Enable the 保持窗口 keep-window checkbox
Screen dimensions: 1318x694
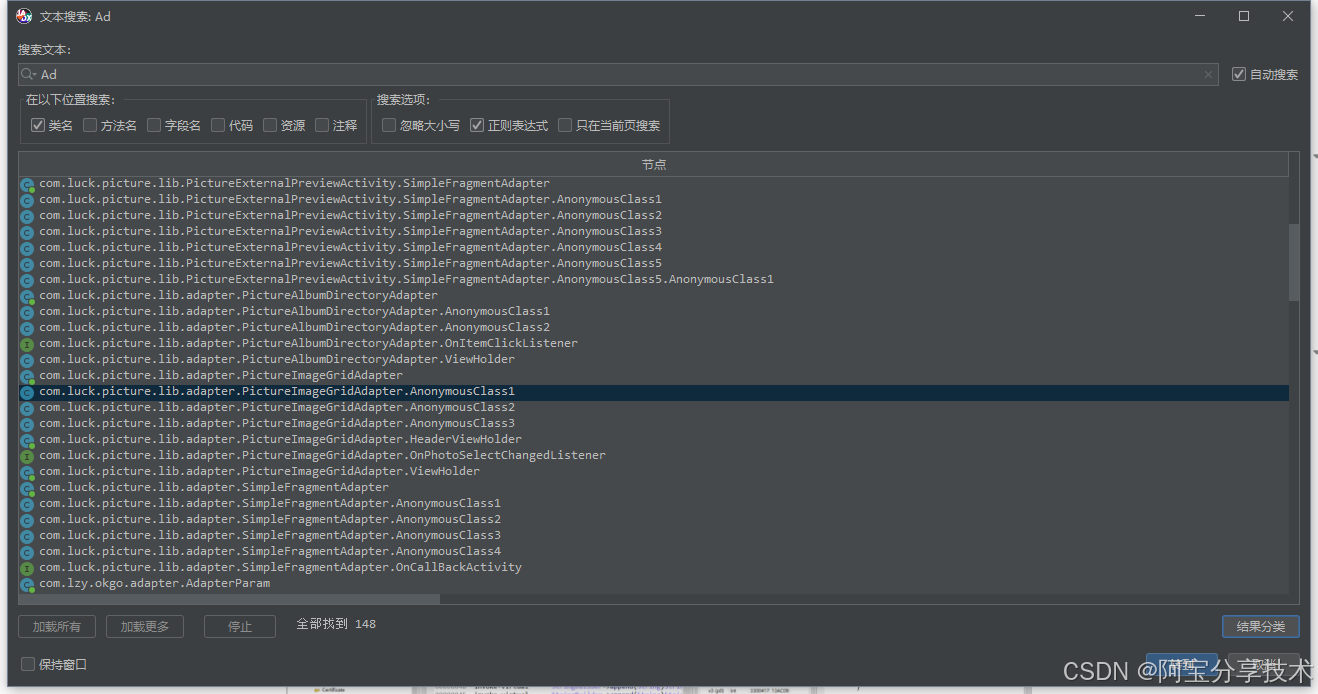click(28, 664)
